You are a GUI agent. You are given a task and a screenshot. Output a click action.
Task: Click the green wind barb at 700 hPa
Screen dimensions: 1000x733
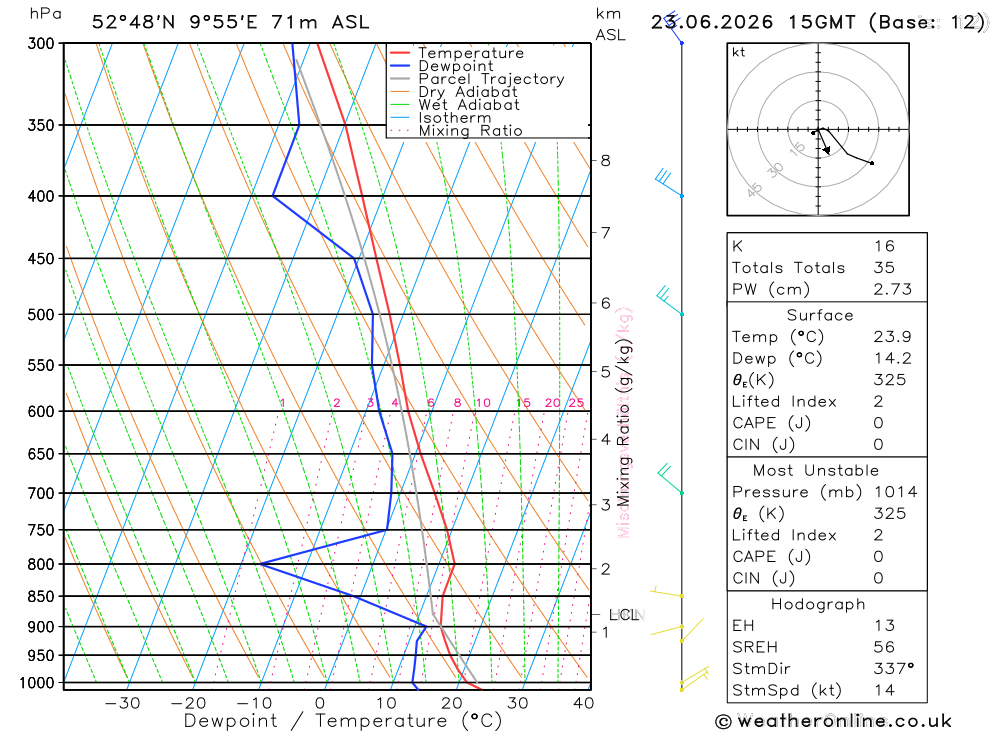point(670,479)
